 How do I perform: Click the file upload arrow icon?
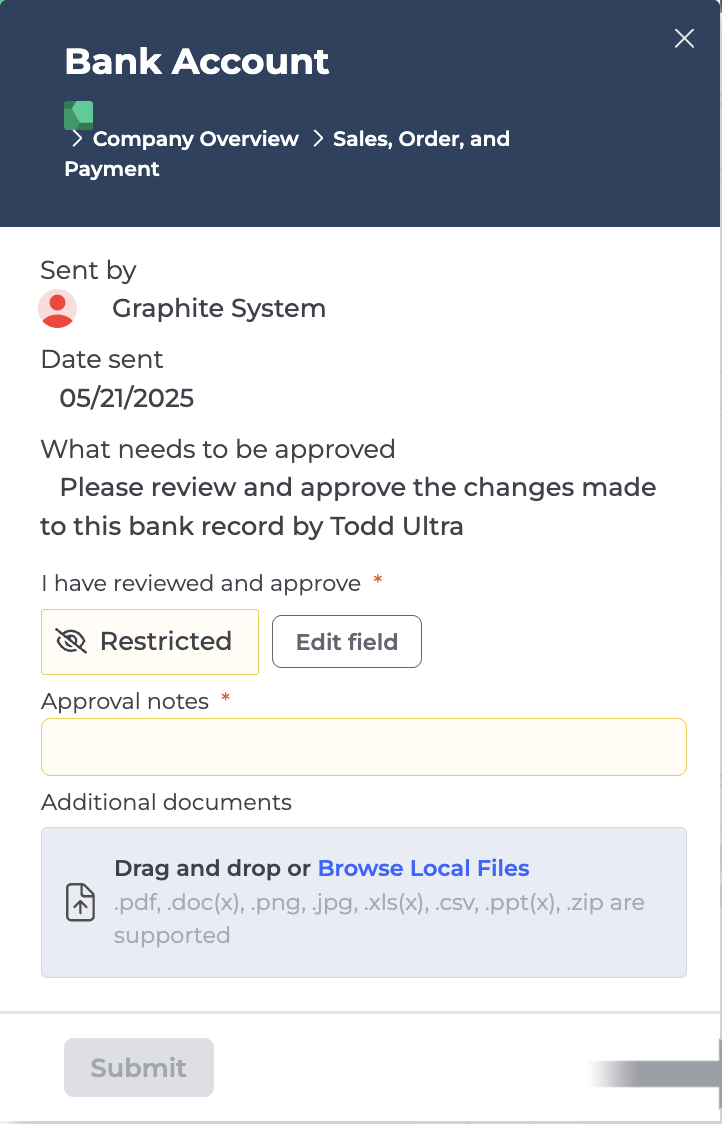click(x=80, y=902)
